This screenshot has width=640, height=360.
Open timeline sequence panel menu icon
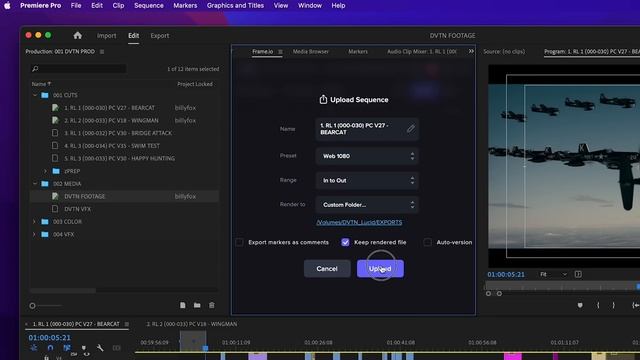click(127, 324)
